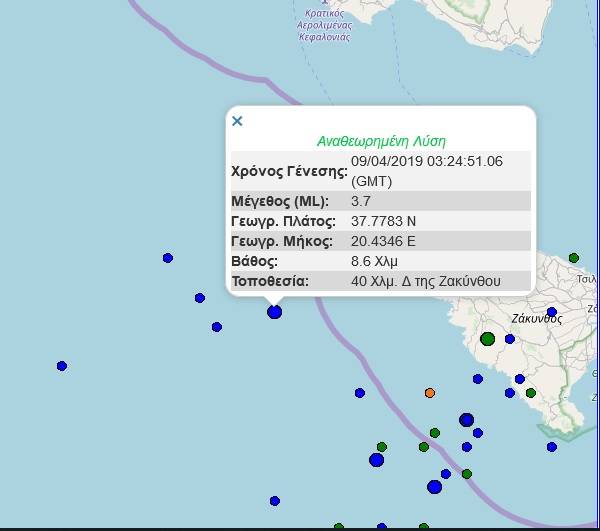Click the orange earthquake marker
Viewport: 600px width, 531px height.
[430, 393]
